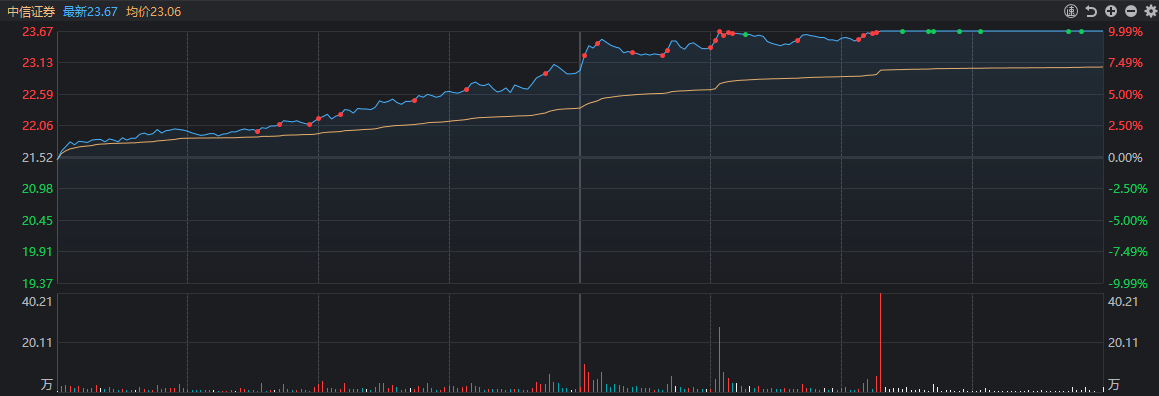
Task: Click the left-side 20.11 volume label
Action: click(x=38, y=342)
